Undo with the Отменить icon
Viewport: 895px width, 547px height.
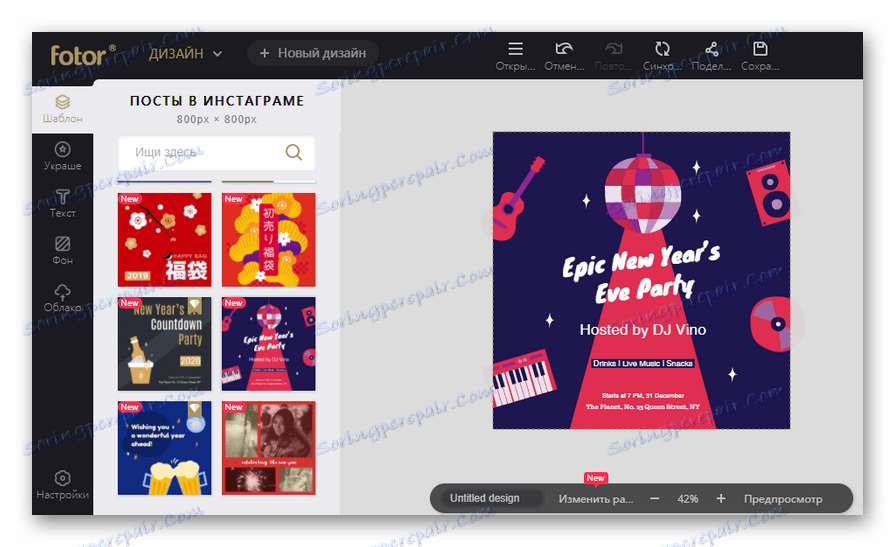tap(564, 56)
